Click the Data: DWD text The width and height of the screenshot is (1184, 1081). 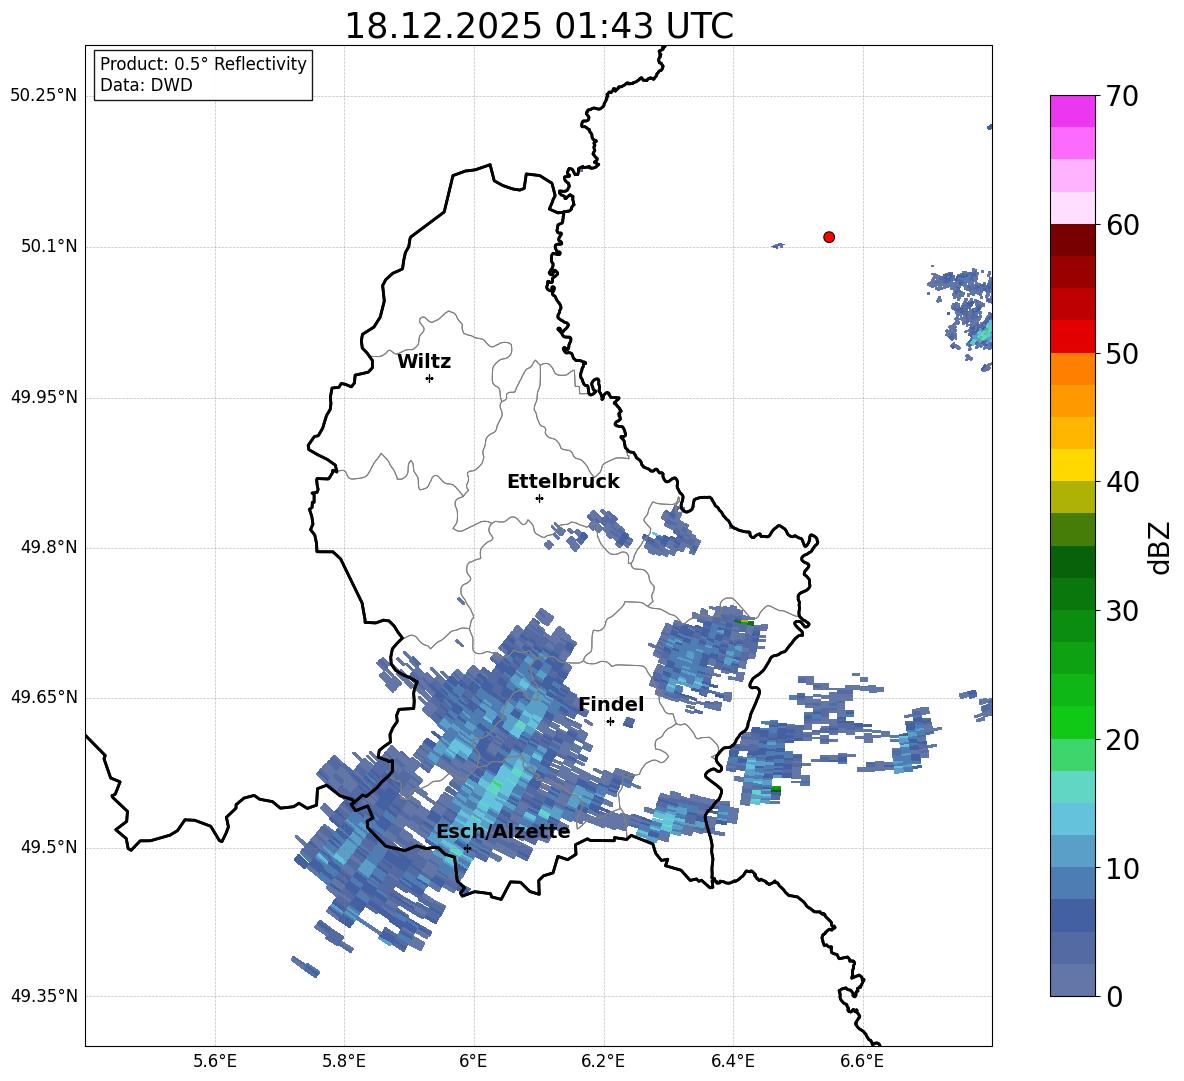(x=146, y=85)
